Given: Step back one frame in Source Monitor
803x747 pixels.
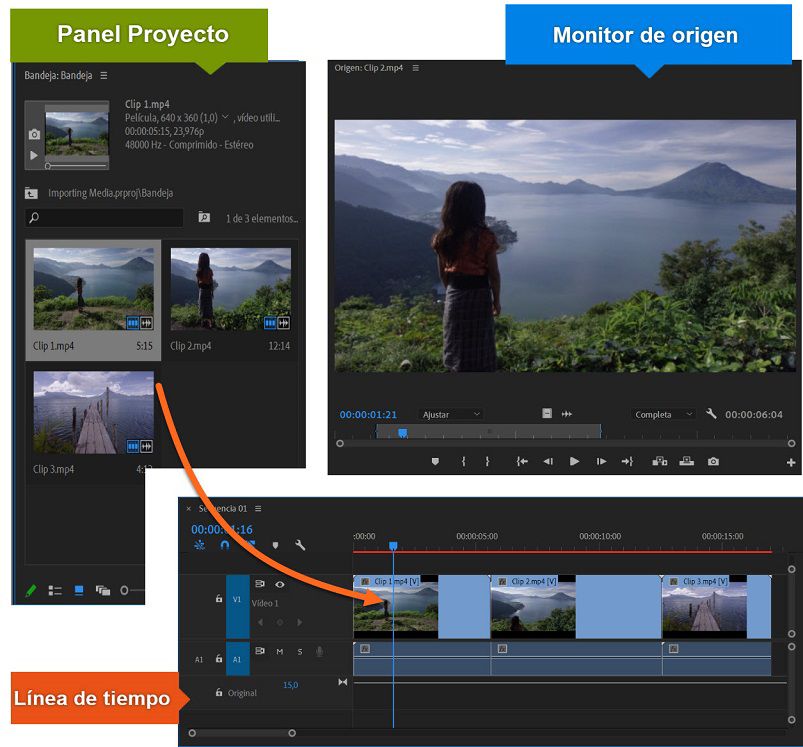Looking at the screenshot, I should click(x=548, y=461).
